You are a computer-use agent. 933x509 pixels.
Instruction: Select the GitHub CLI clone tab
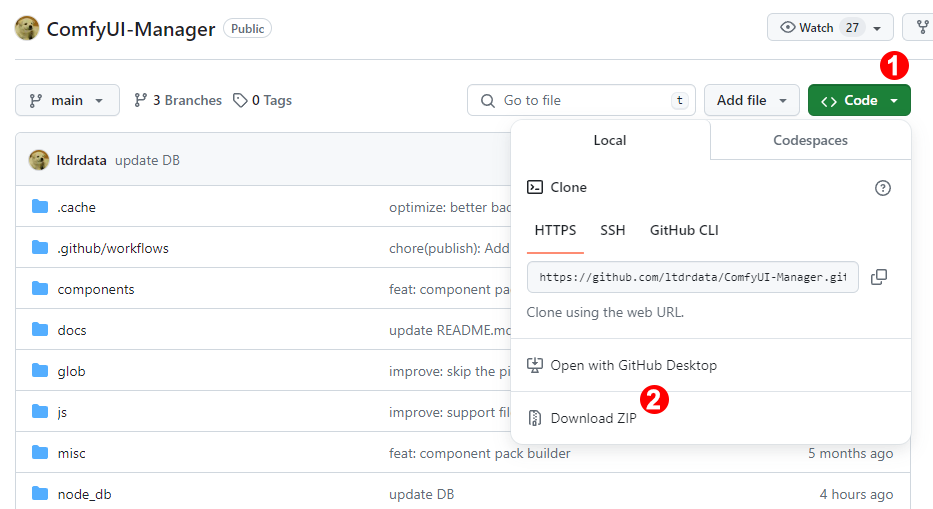coord(684,230)
